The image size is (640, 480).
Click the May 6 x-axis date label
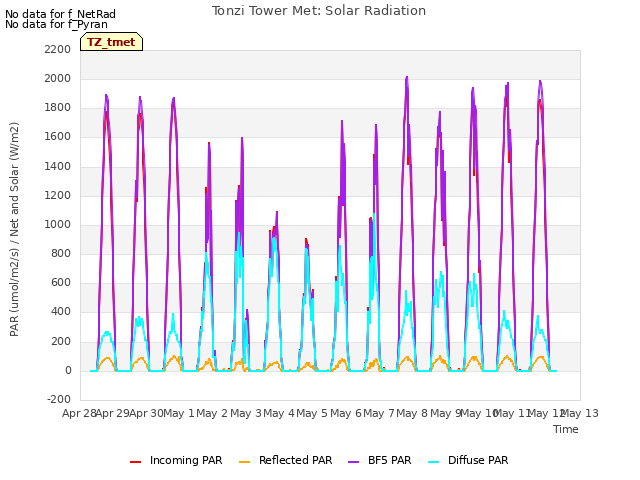click(346, 413)
